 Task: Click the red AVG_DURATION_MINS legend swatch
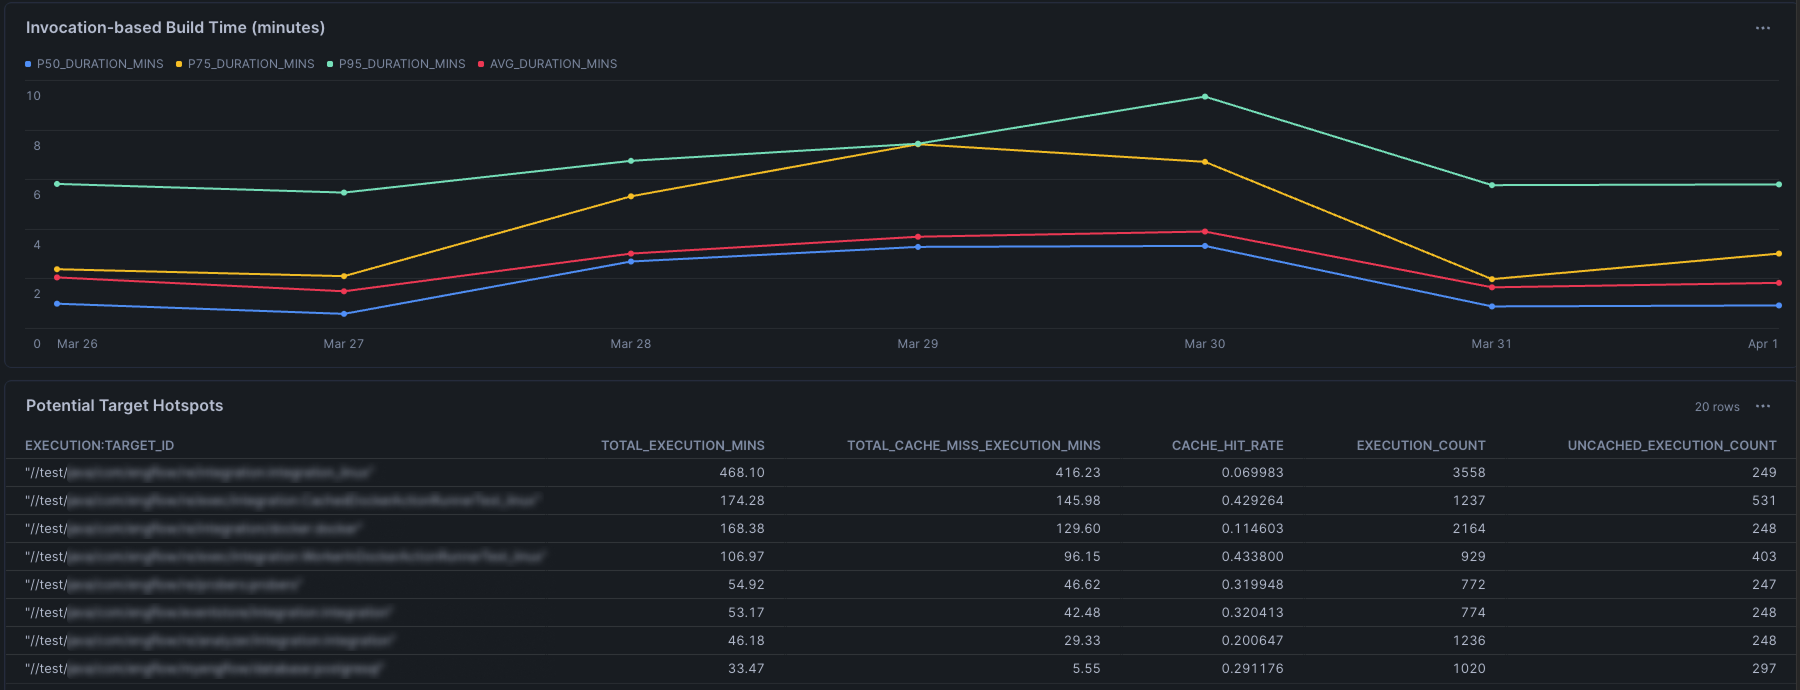tap(481, 64)
